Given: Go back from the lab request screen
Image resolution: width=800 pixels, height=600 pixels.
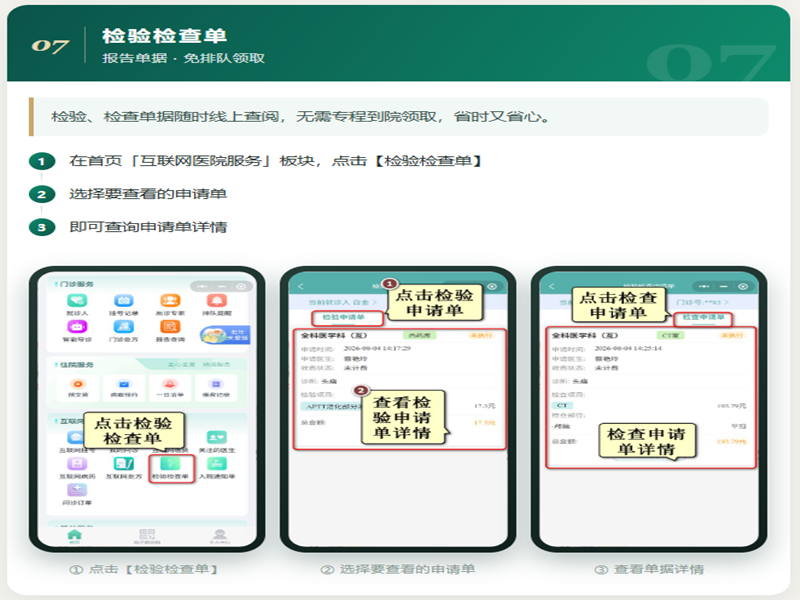Looking at the screenshot, I should coord(301,286).
